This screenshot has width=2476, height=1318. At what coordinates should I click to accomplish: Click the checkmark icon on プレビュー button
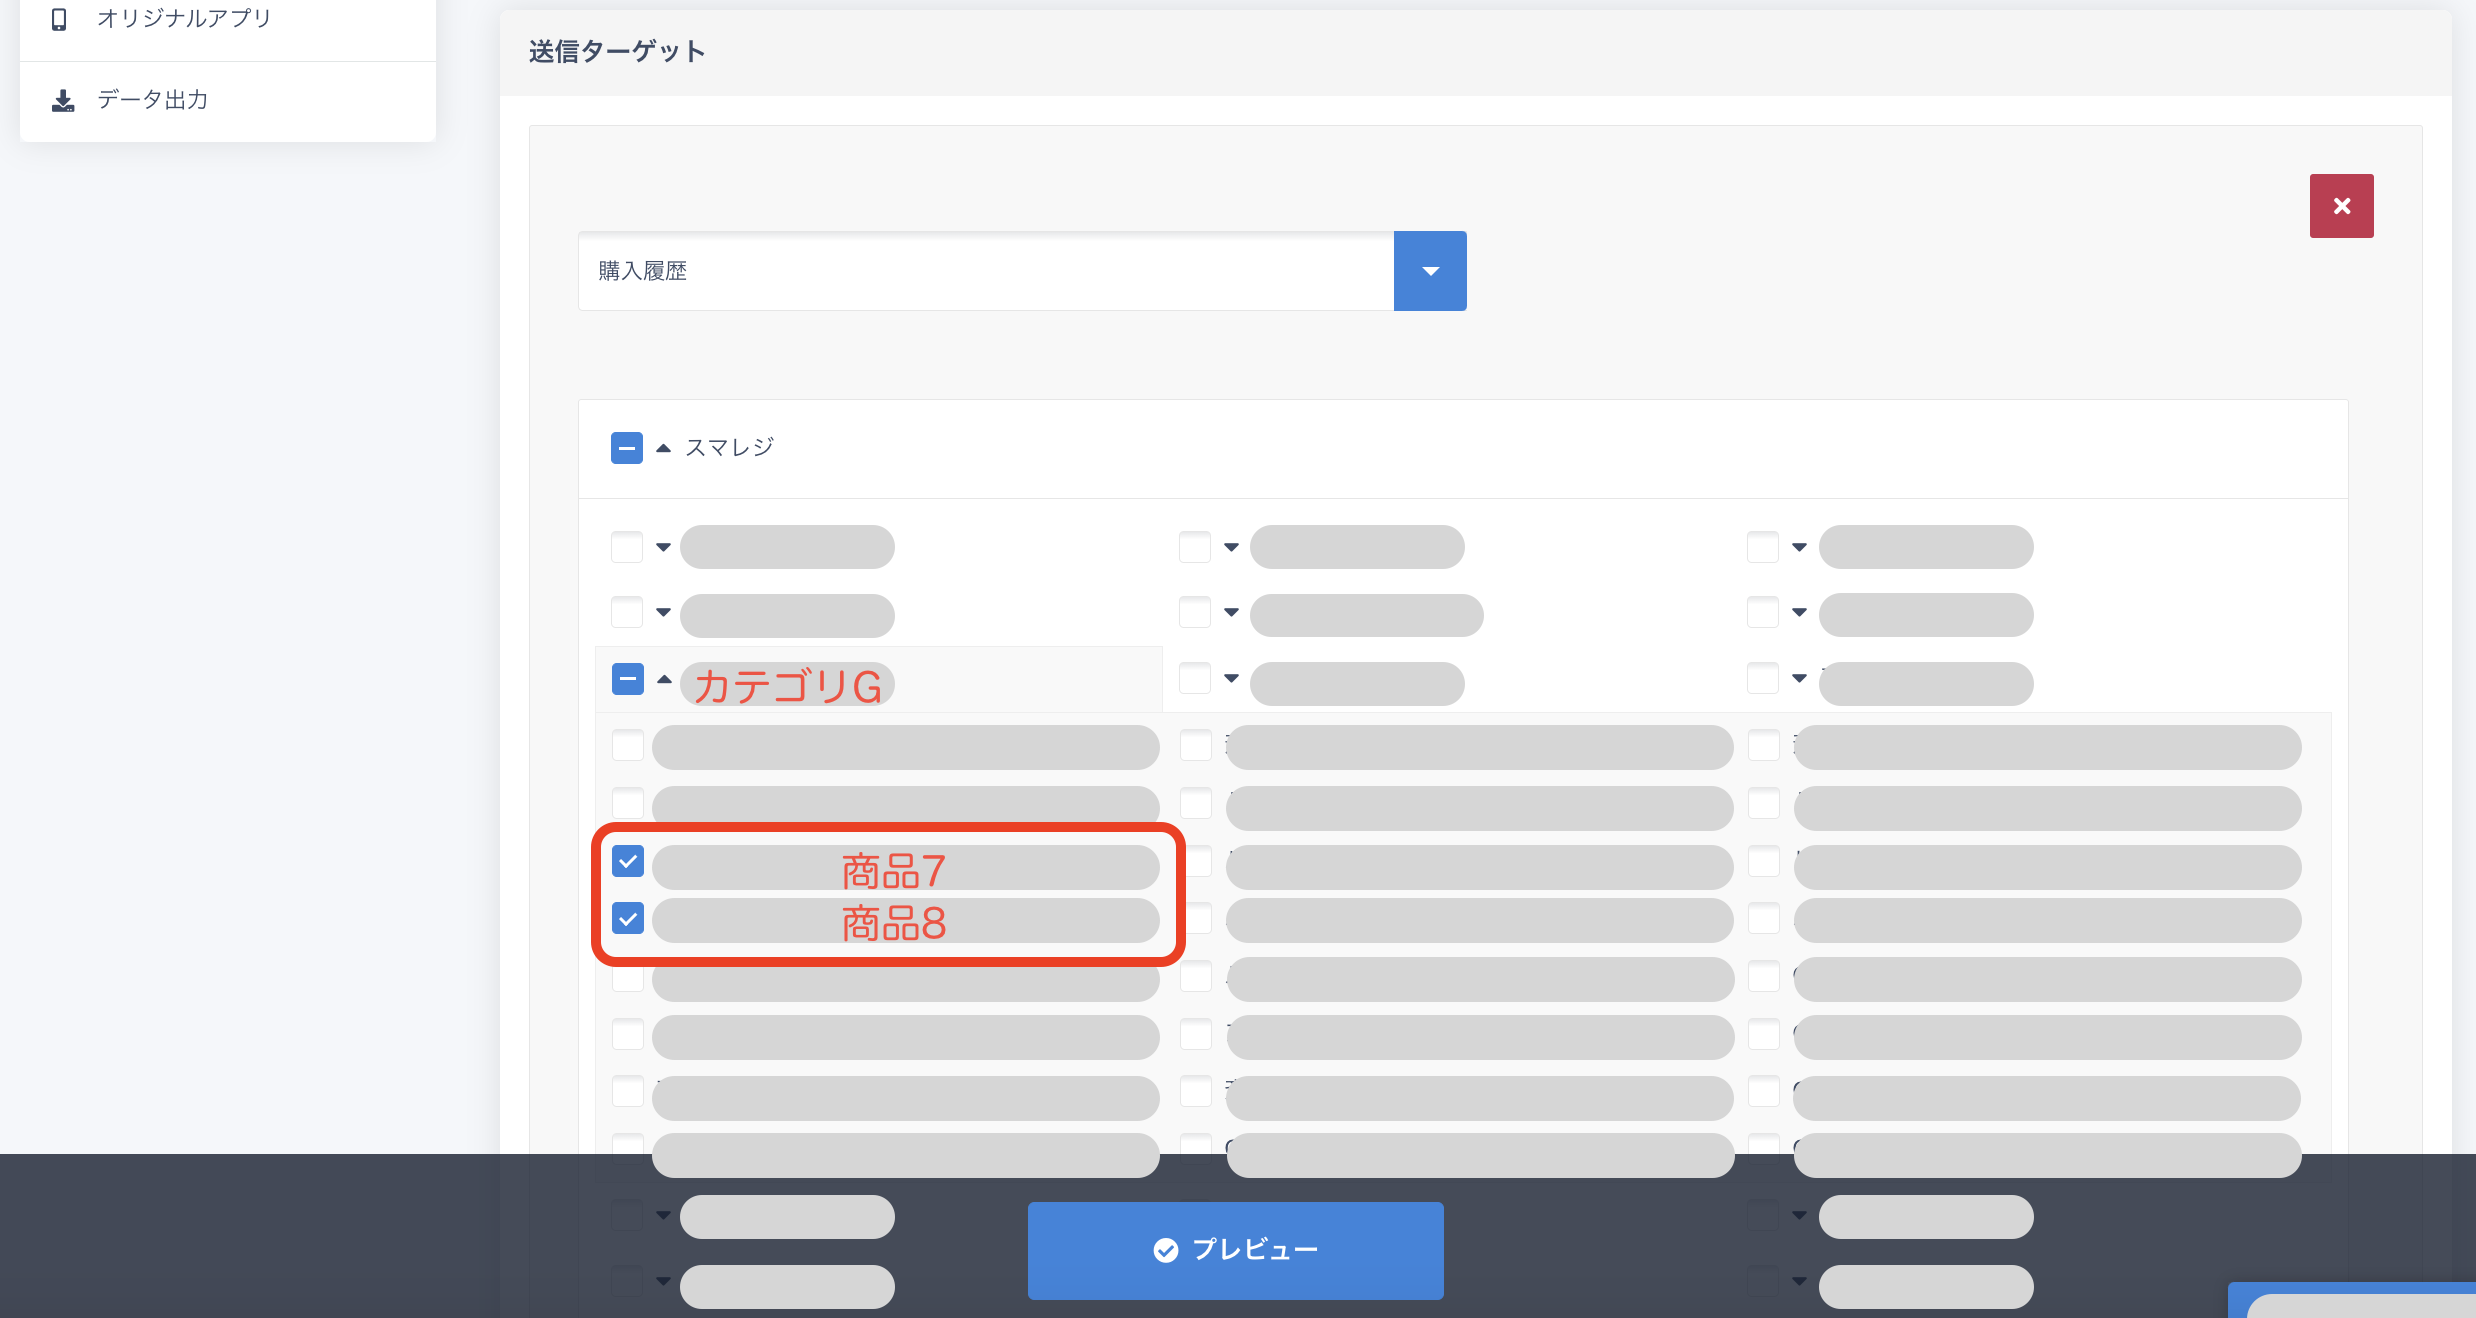[1165, 1250]
